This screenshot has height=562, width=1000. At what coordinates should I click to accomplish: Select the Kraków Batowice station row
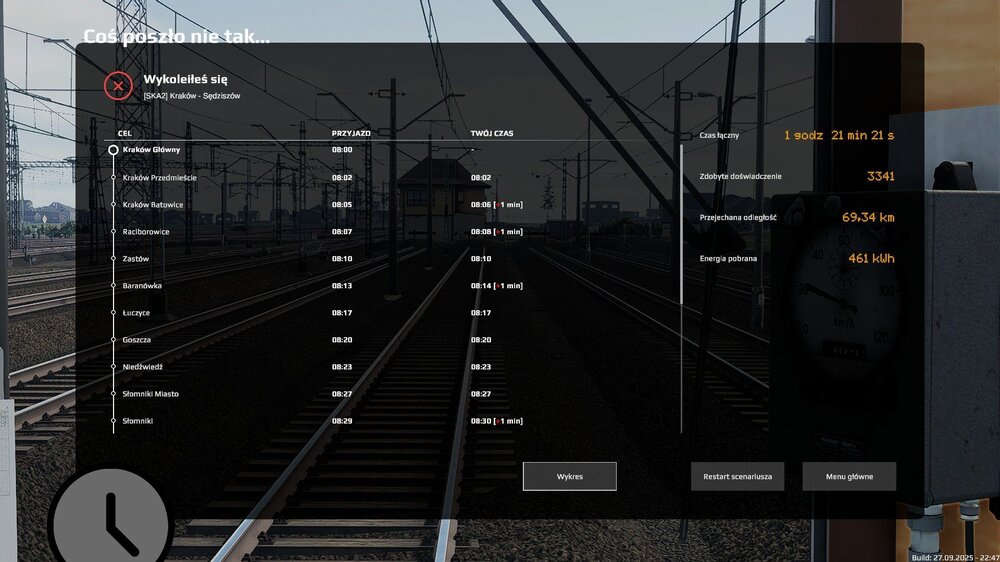153,204
